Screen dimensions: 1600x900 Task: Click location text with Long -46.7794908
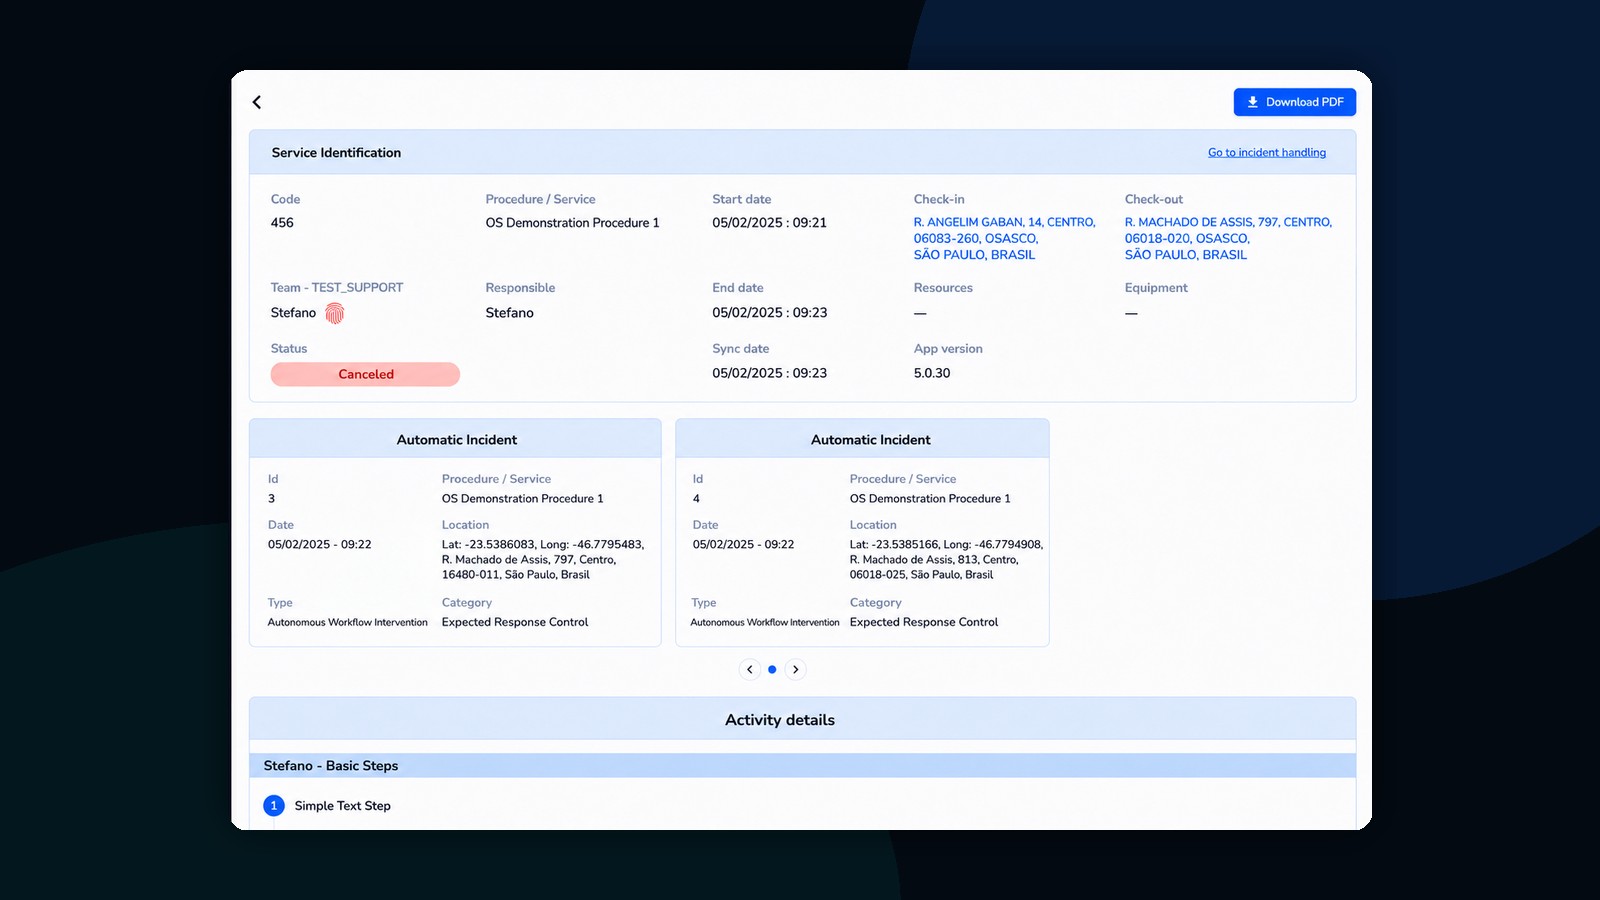pyautogui.click(x=946, y=560)
